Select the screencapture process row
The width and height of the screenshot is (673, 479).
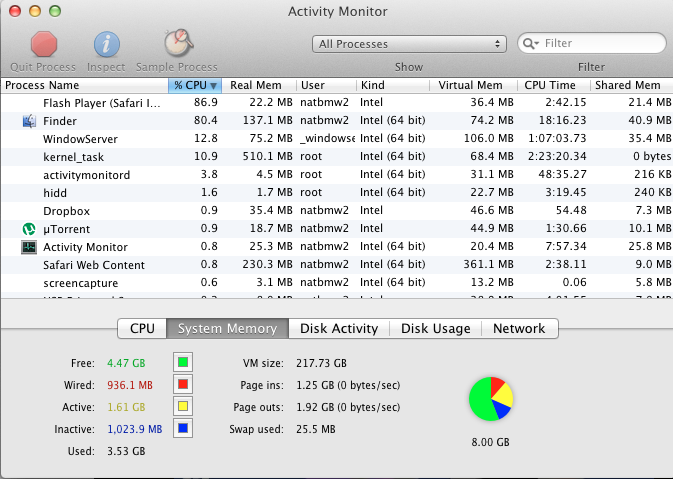[x=336, y=283]
